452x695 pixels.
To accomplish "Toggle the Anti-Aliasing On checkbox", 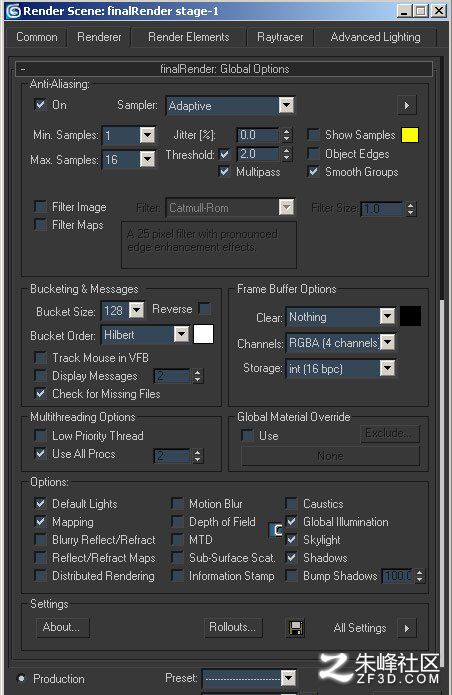I will click(x=40, y=105).
